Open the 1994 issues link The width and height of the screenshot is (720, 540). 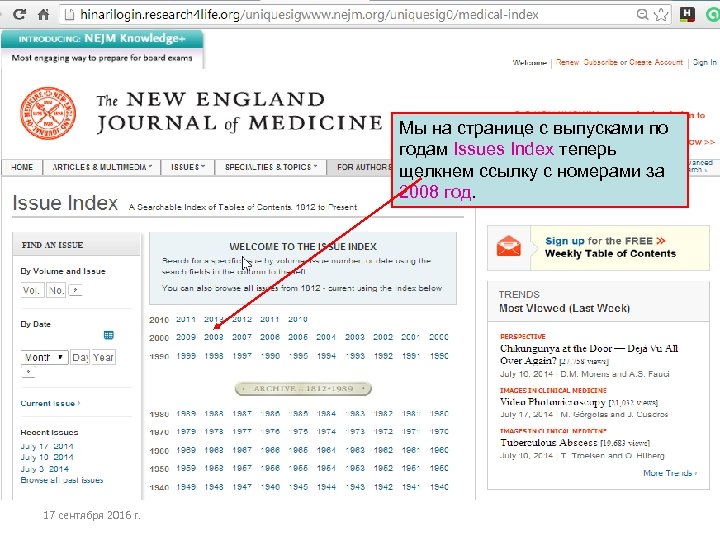coord(326,356)
